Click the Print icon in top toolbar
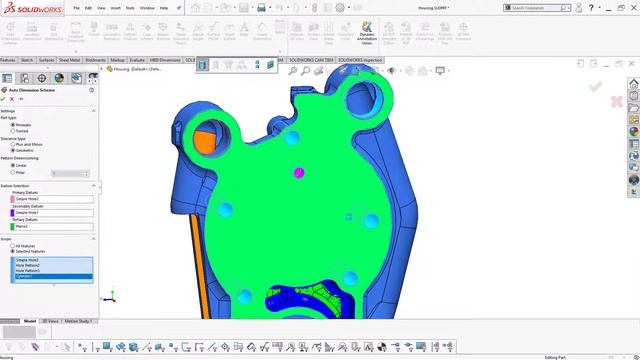 point(261,8)
